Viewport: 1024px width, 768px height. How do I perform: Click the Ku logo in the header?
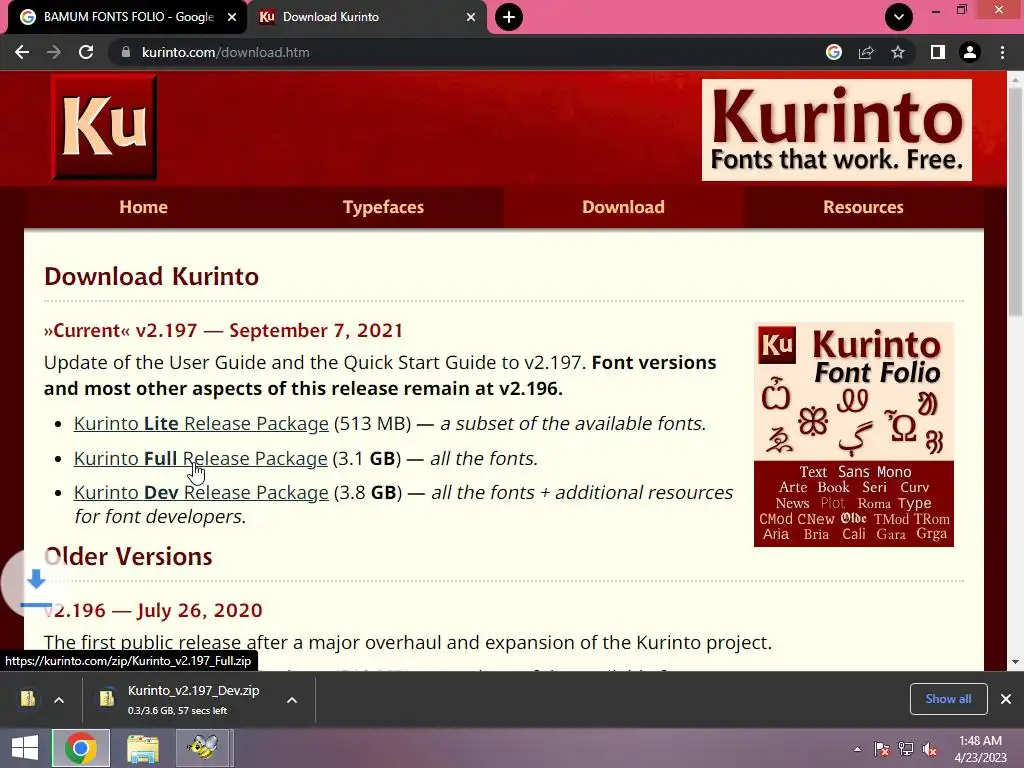coord(104,127)
